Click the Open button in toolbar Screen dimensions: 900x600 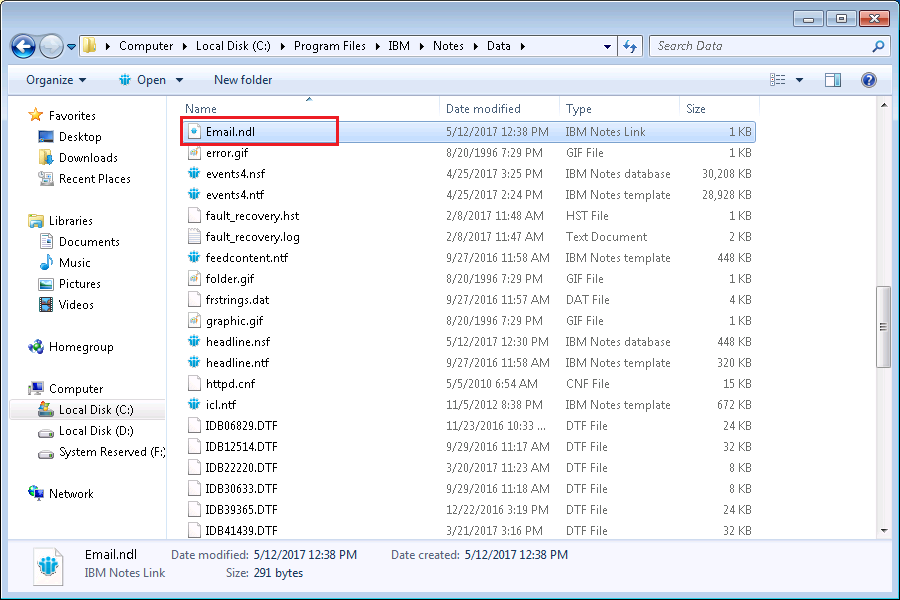point(143,80)
